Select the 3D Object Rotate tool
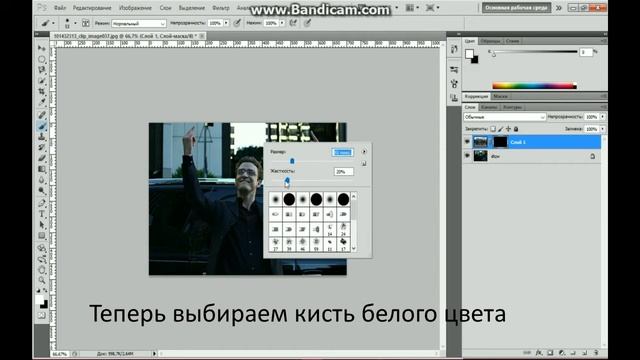 click(x=42, y=248)
